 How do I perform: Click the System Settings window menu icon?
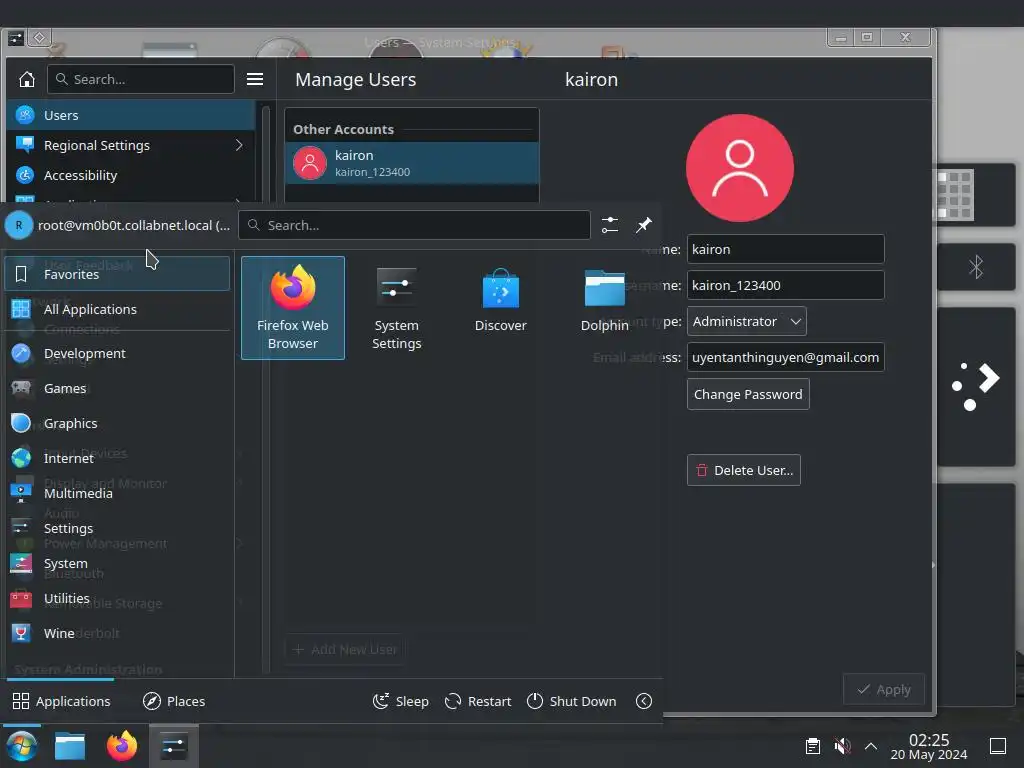pyautogui.click(x=16, y=38)
